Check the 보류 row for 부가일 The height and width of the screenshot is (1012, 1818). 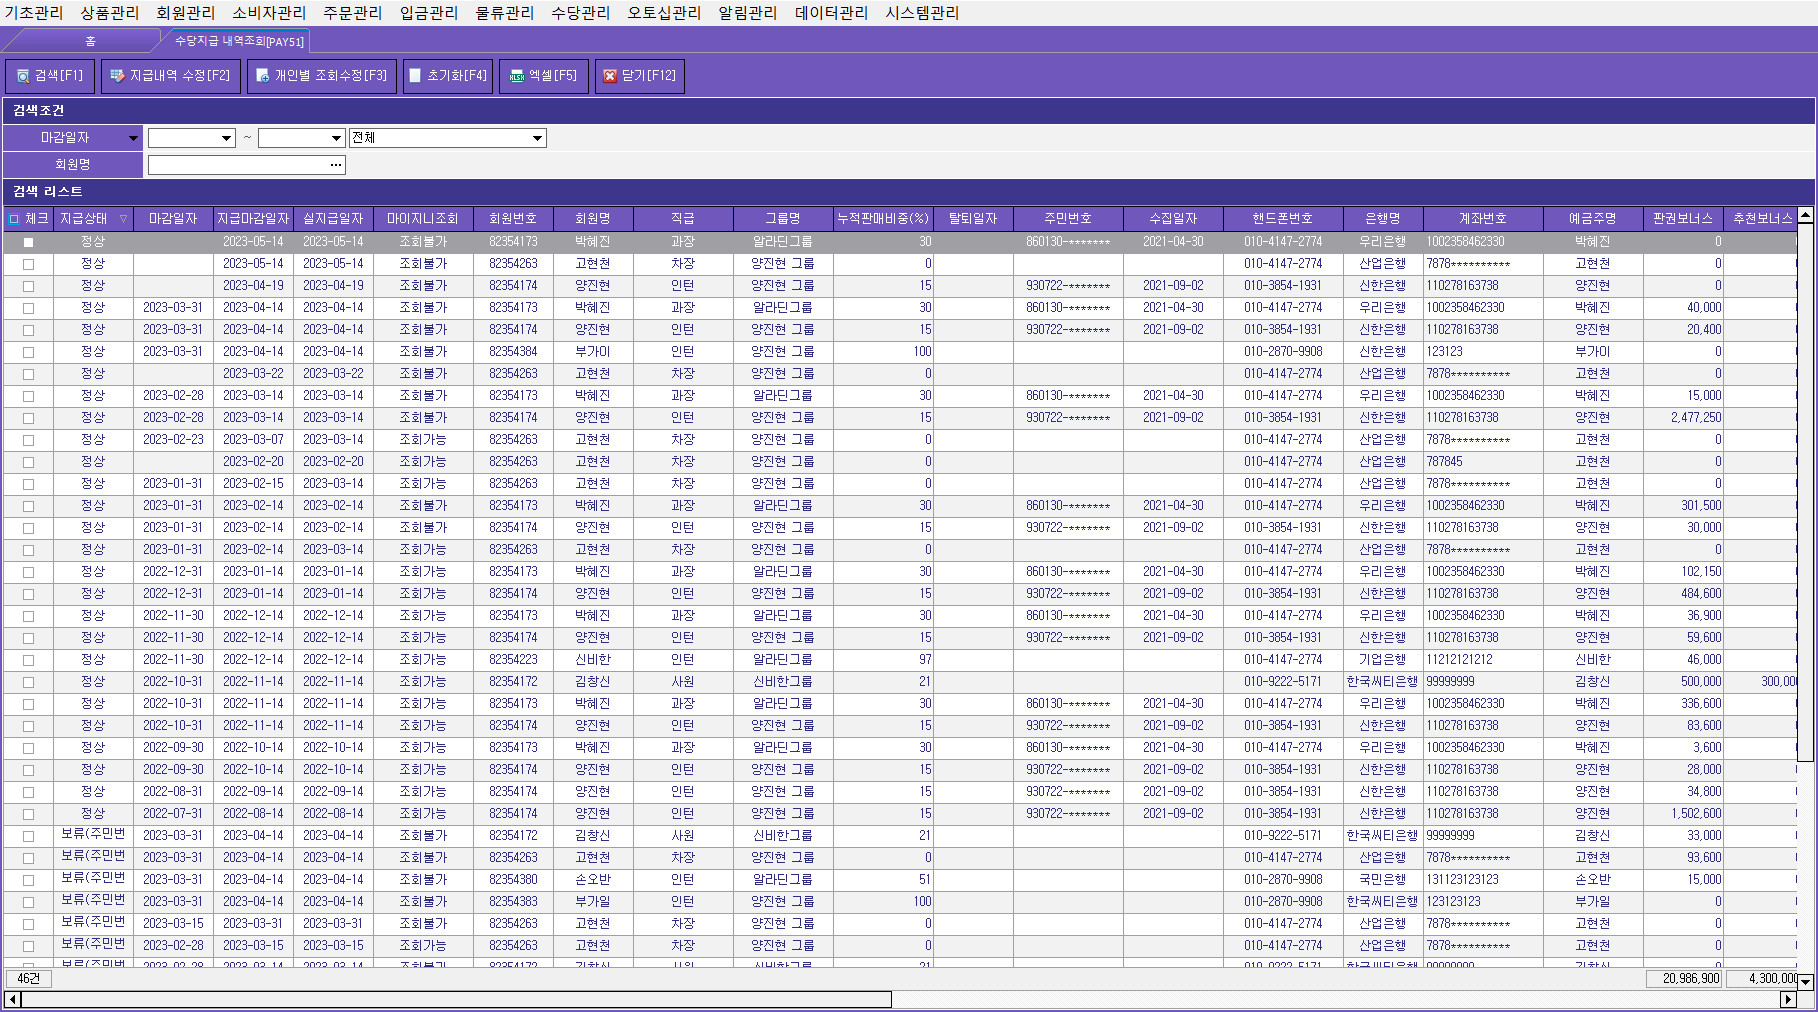(x=28, y=902)
